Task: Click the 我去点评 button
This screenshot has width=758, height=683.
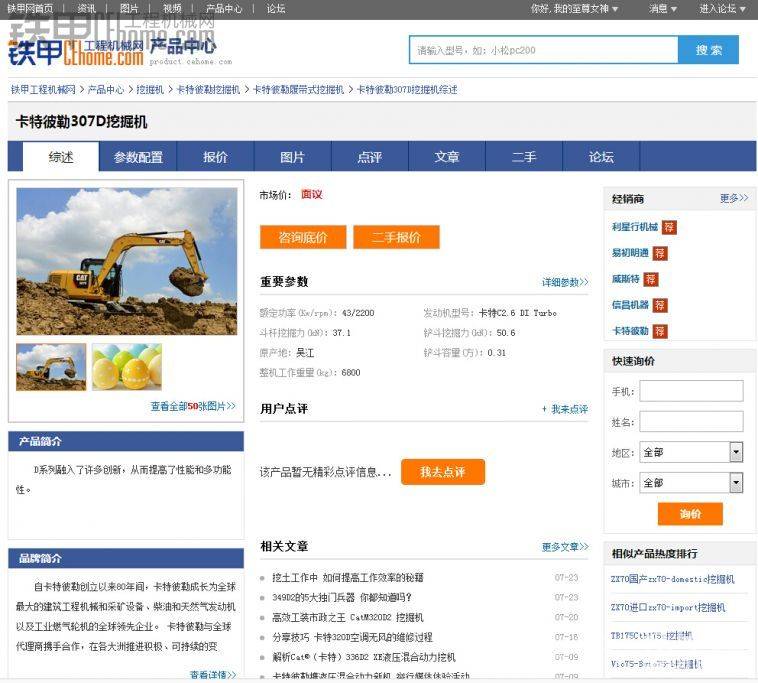Action: (443, 472)
